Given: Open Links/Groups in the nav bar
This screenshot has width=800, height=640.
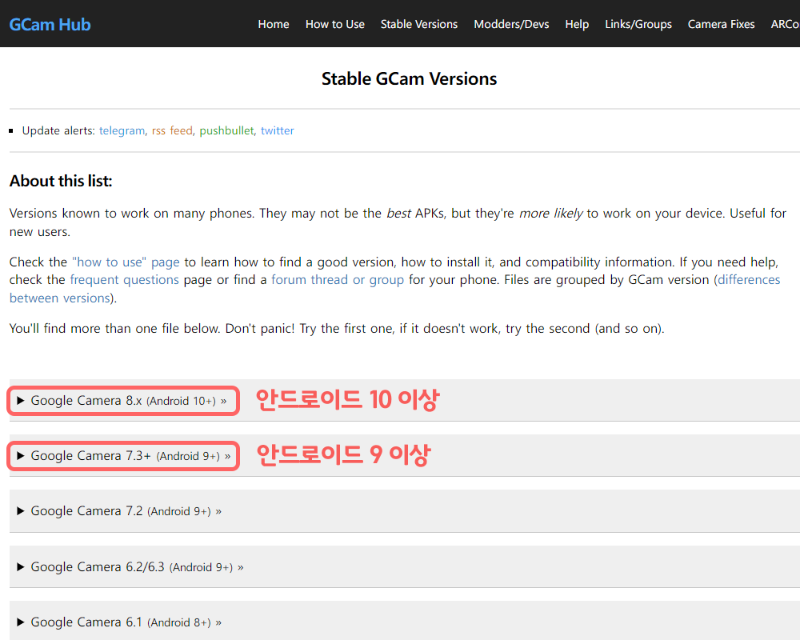Looking at the screenshot, I should [x=638, y=24].
